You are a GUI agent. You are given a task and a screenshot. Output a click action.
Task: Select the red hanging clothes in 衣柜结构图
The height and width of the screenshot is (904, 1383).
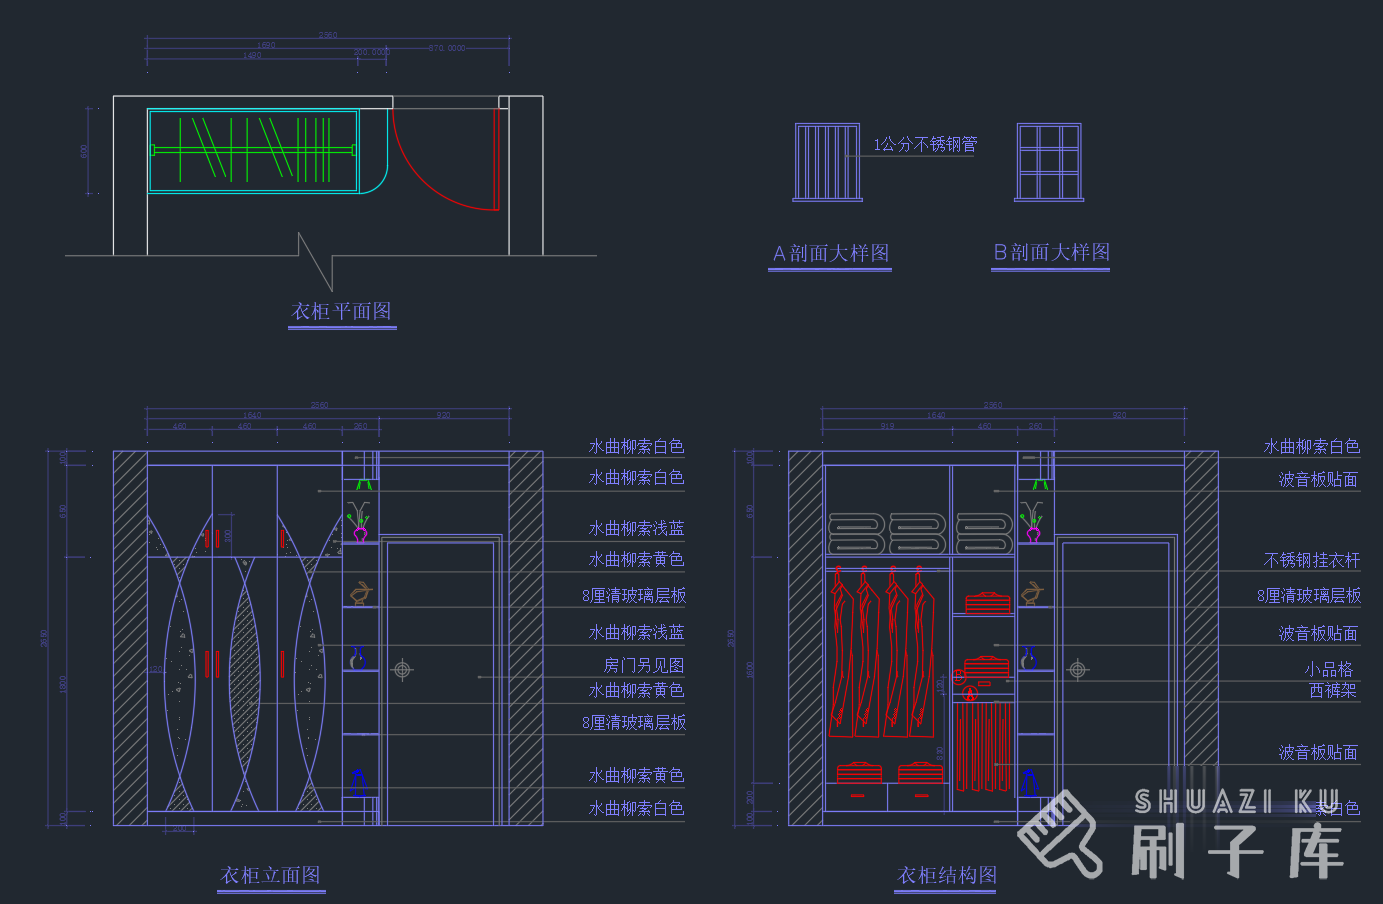click(x=882, y=650)
